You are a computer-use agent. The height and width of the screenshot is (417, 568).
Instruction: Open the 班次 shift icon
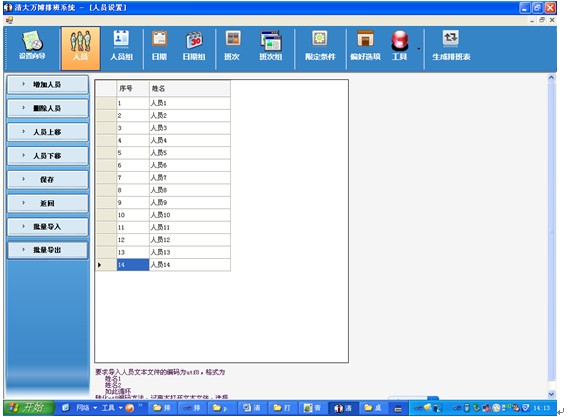point(232,46)
